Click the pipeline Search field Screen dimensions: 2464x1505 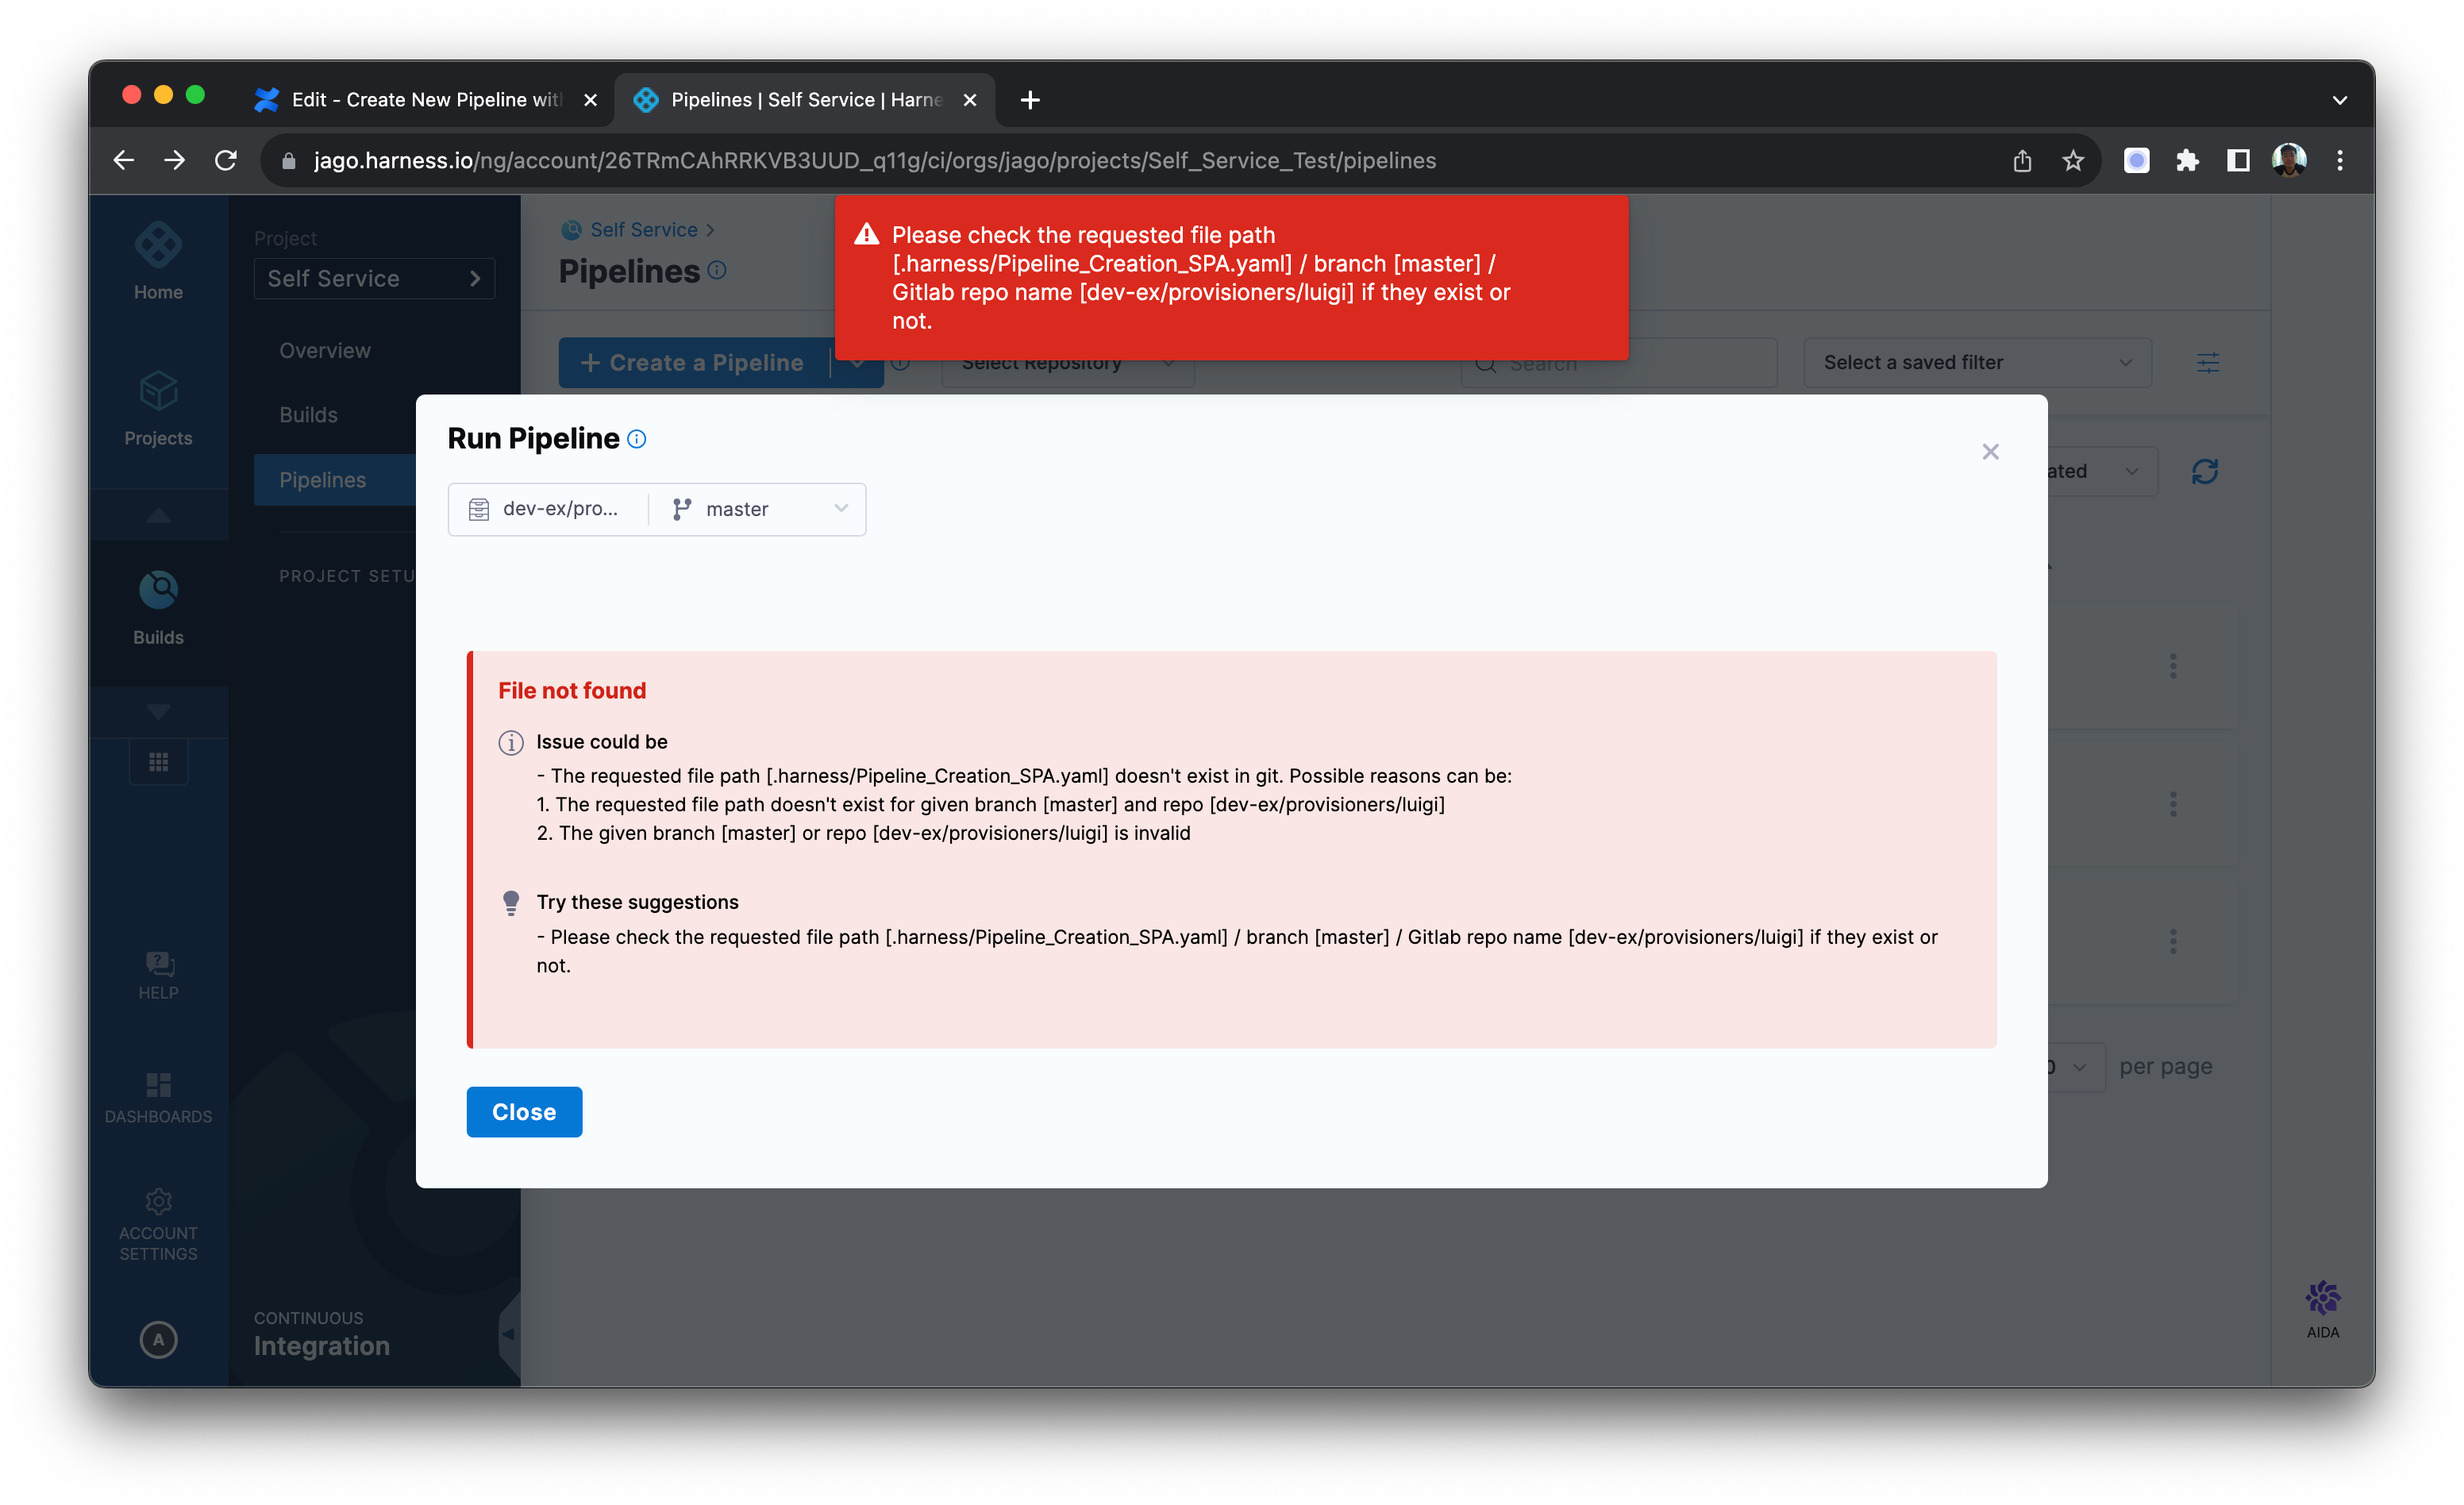pos(1618,363)
